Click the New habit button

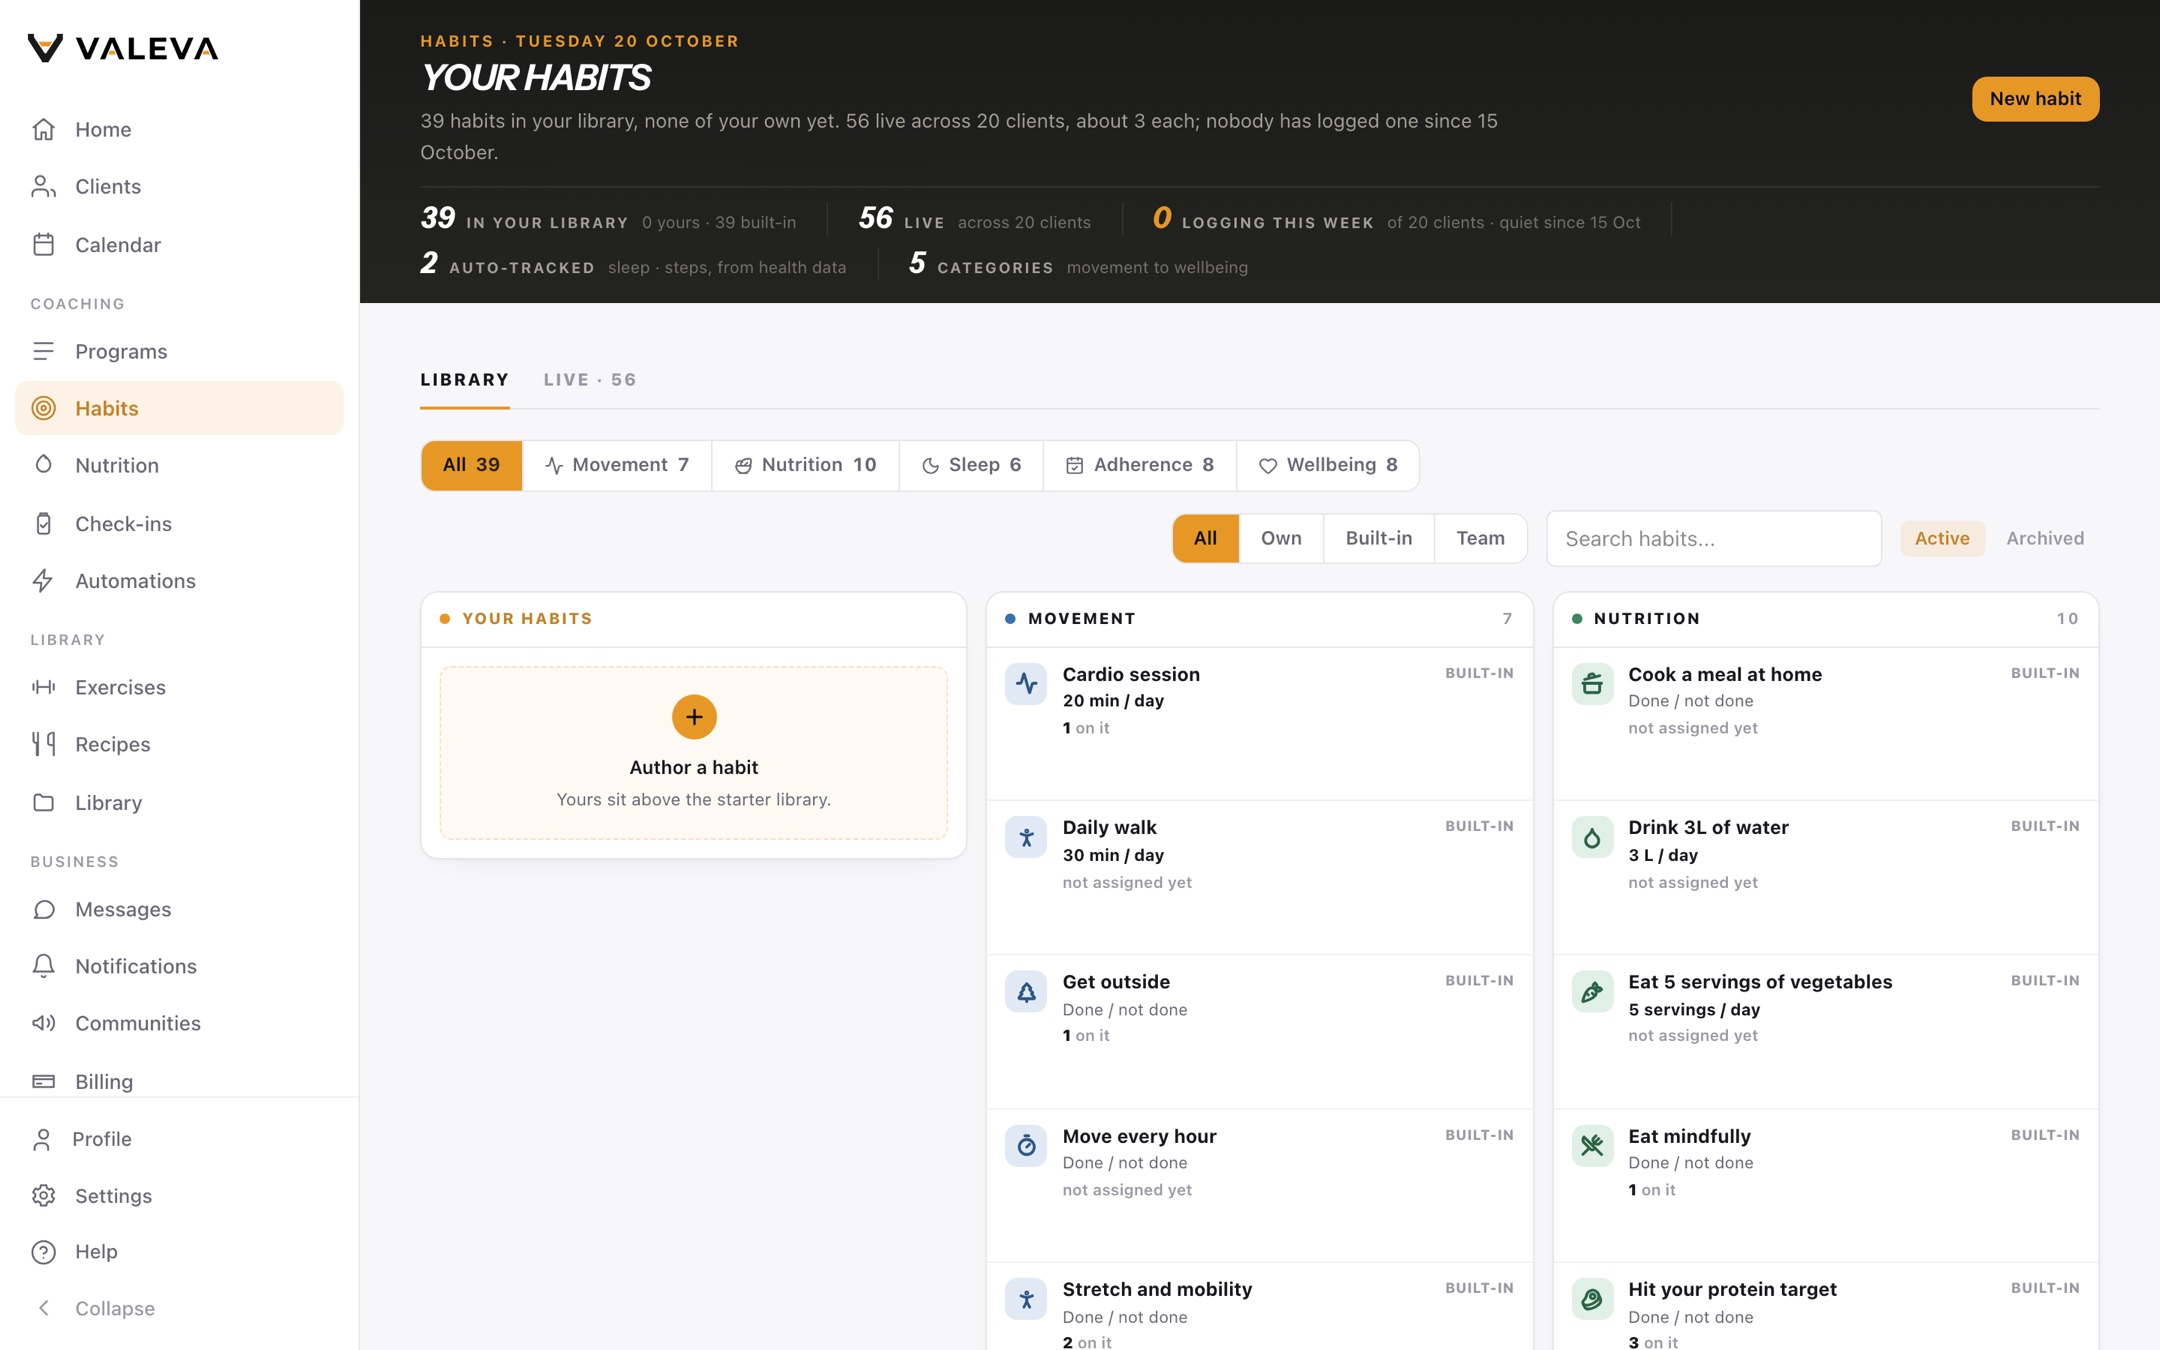[2035, 99]
